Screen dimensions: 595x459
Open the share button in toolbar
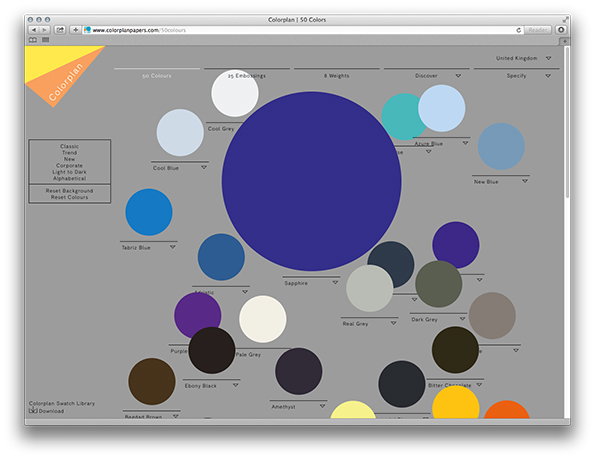click(x=60, y=30)
